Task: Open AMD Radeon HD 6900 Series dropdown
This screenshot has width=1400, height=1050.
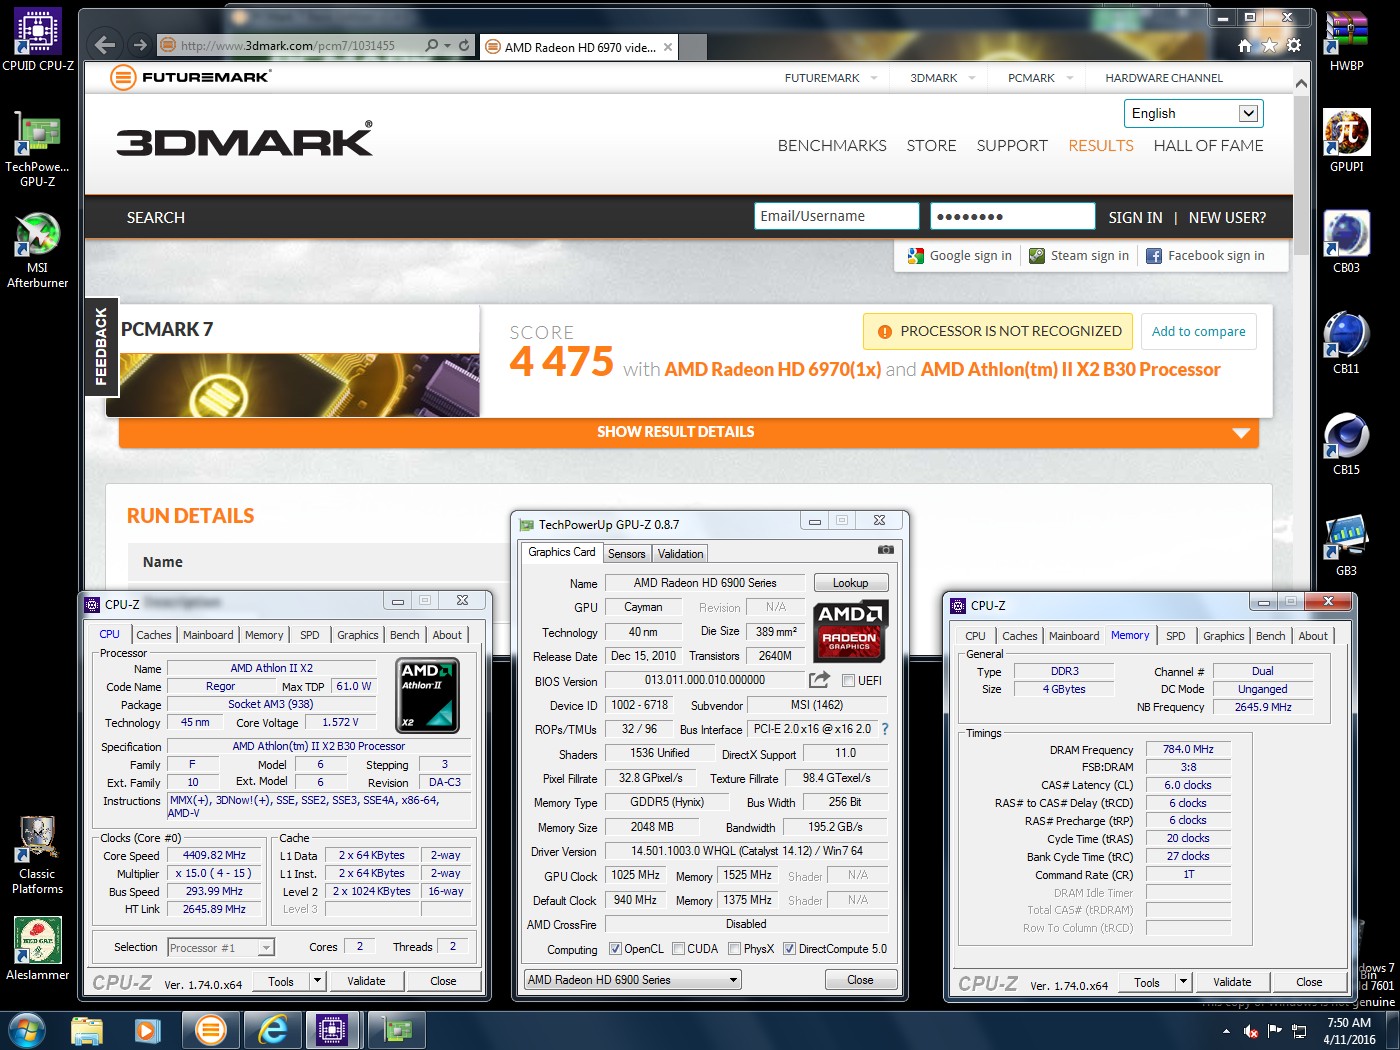Action: click(x=632, y=980)
